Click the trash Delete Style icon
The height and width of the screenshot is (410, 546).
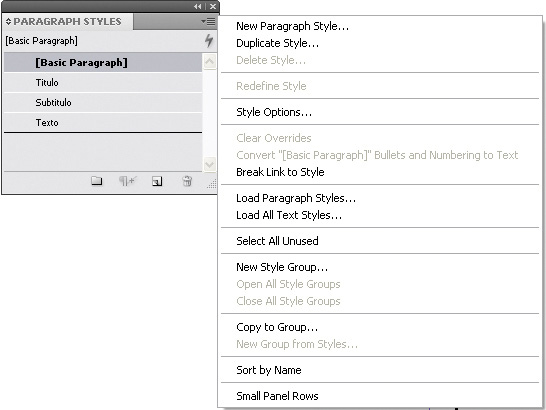187,181
